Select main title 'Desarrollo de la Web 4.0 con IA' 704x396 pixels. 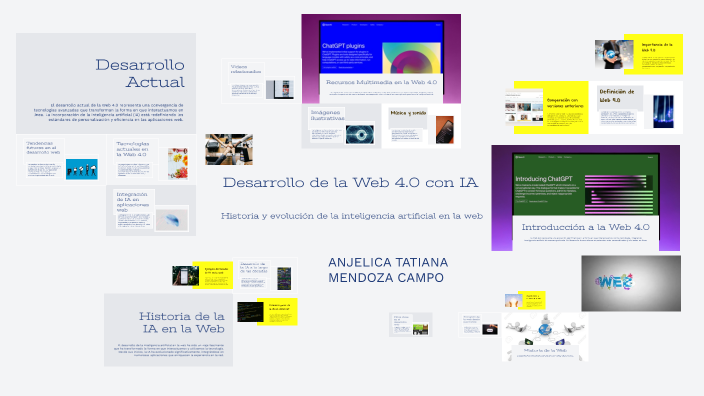(350, 182)
